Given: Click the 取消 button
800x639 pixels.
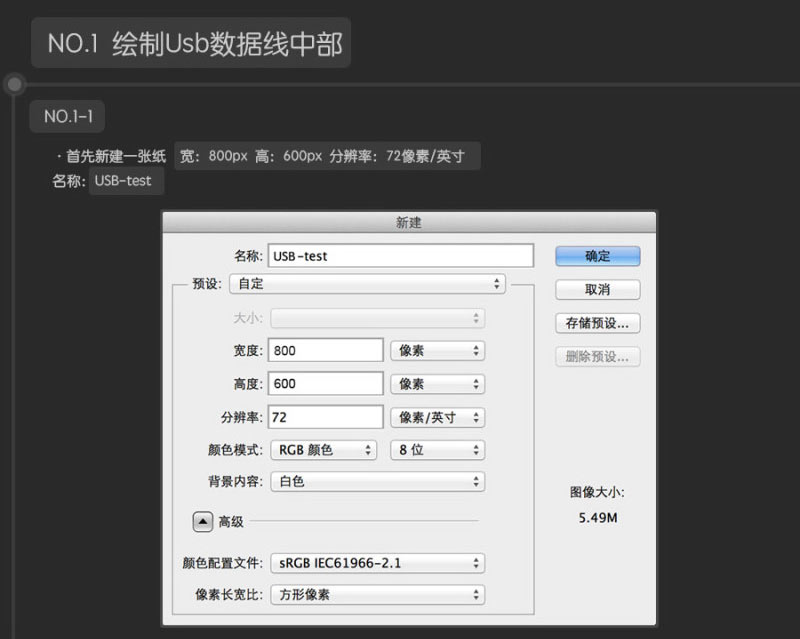Looking at the screenshot, I should (597, 290).
